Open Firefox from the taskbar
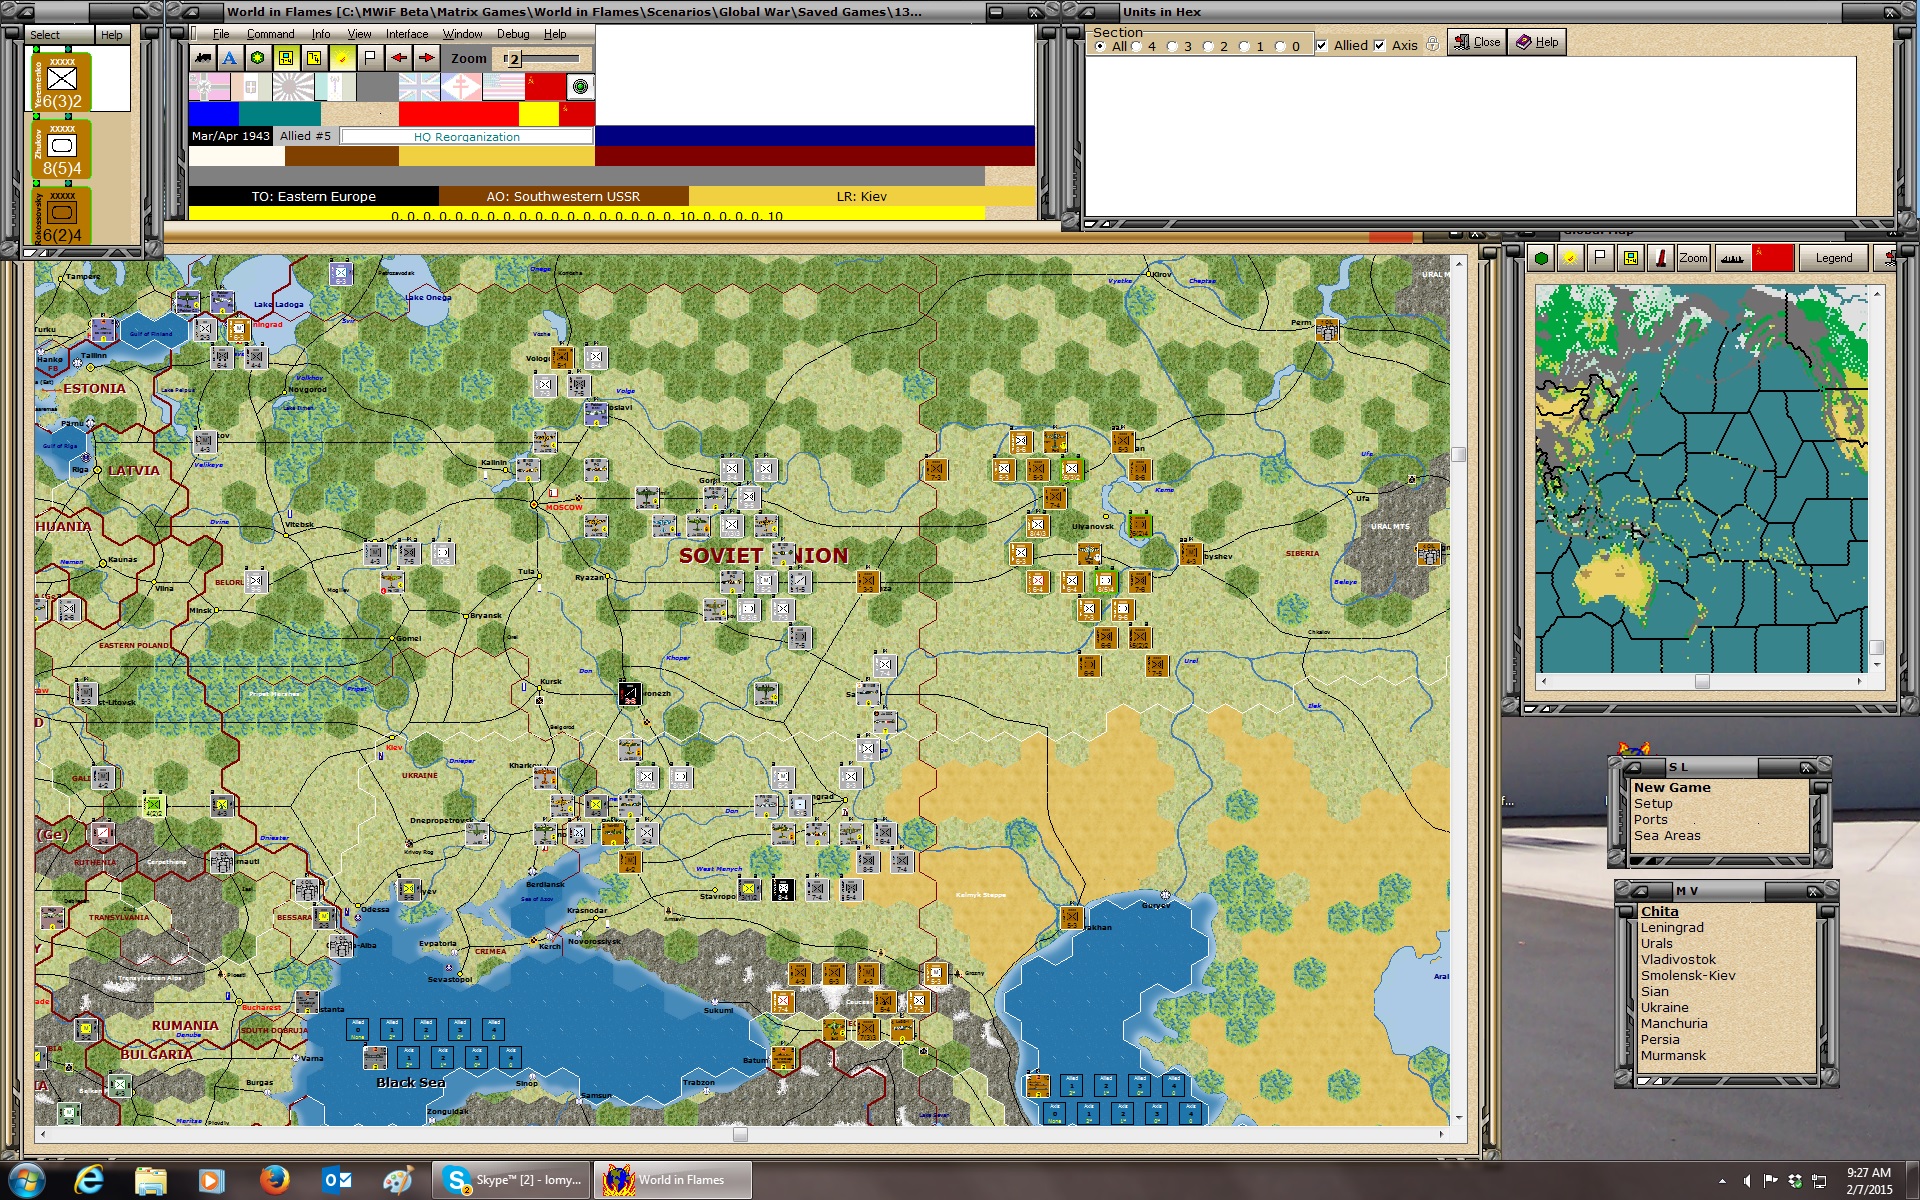The height and width of the screenshot is (1200, 1920). point(273,1180)
